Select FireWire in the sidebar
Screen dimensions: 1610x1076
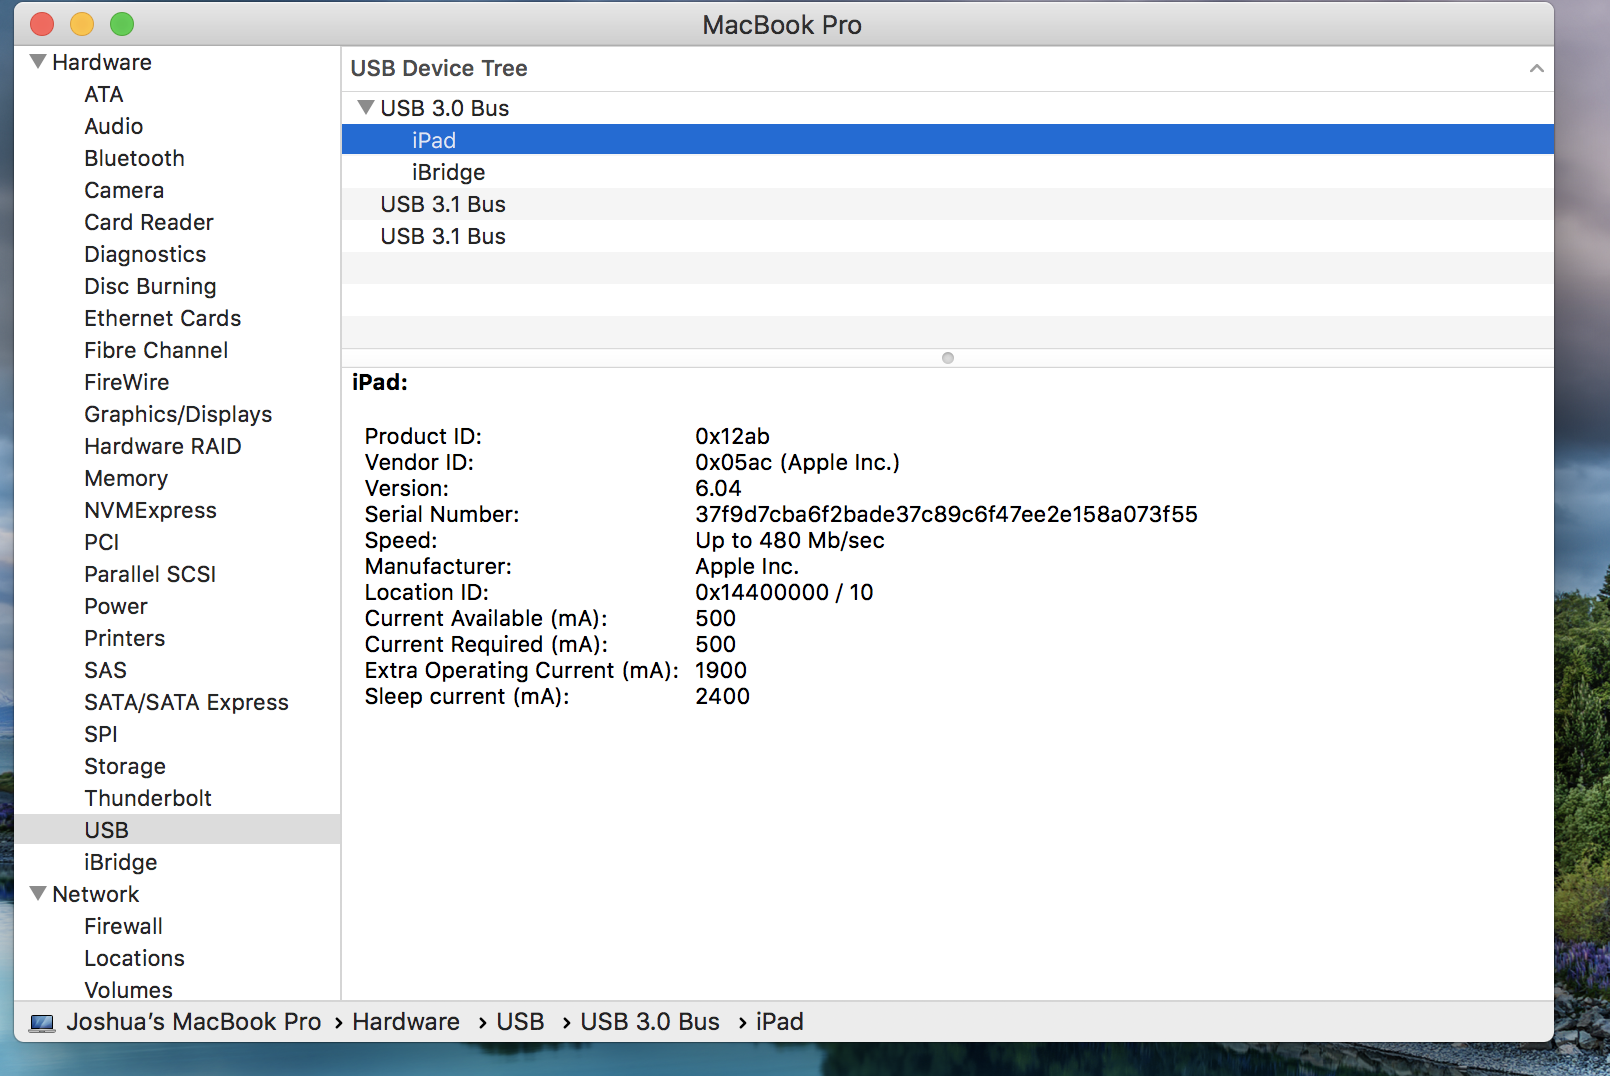tap(127, 382)
